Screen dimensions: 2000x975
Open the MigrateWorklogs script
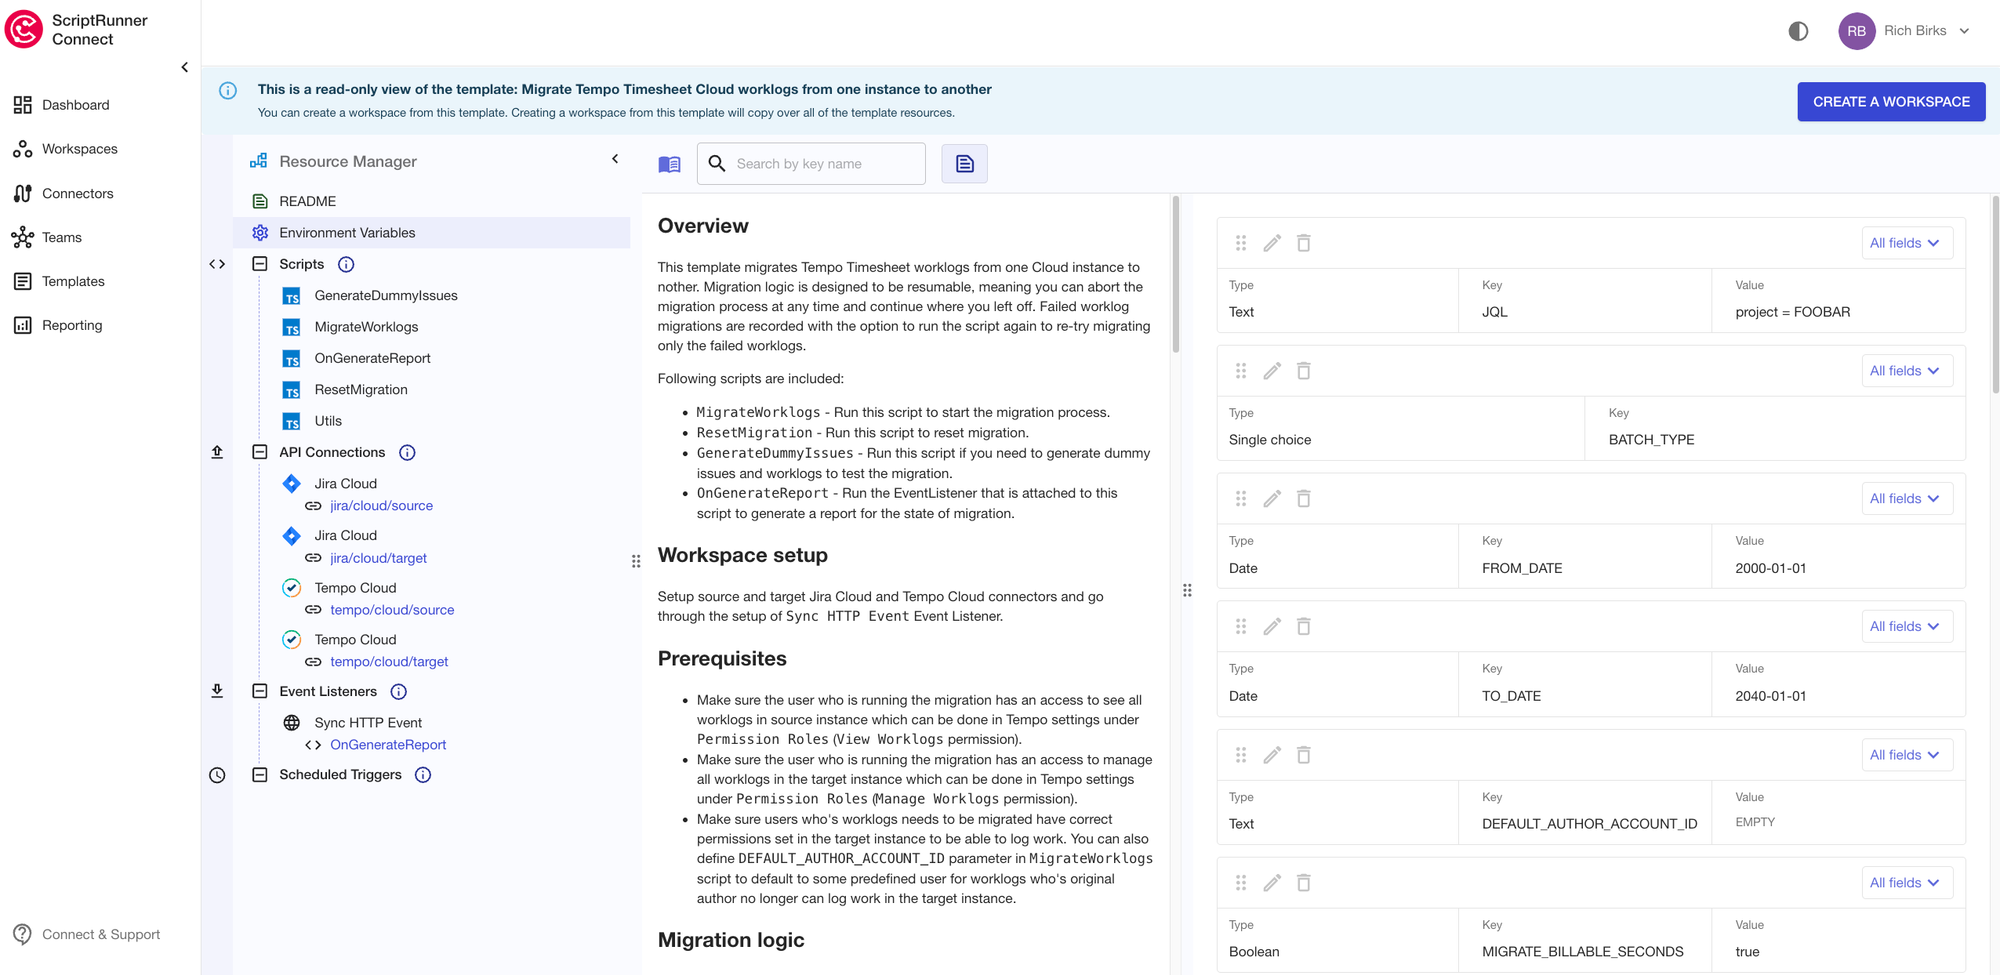click(x=366, y=327)
